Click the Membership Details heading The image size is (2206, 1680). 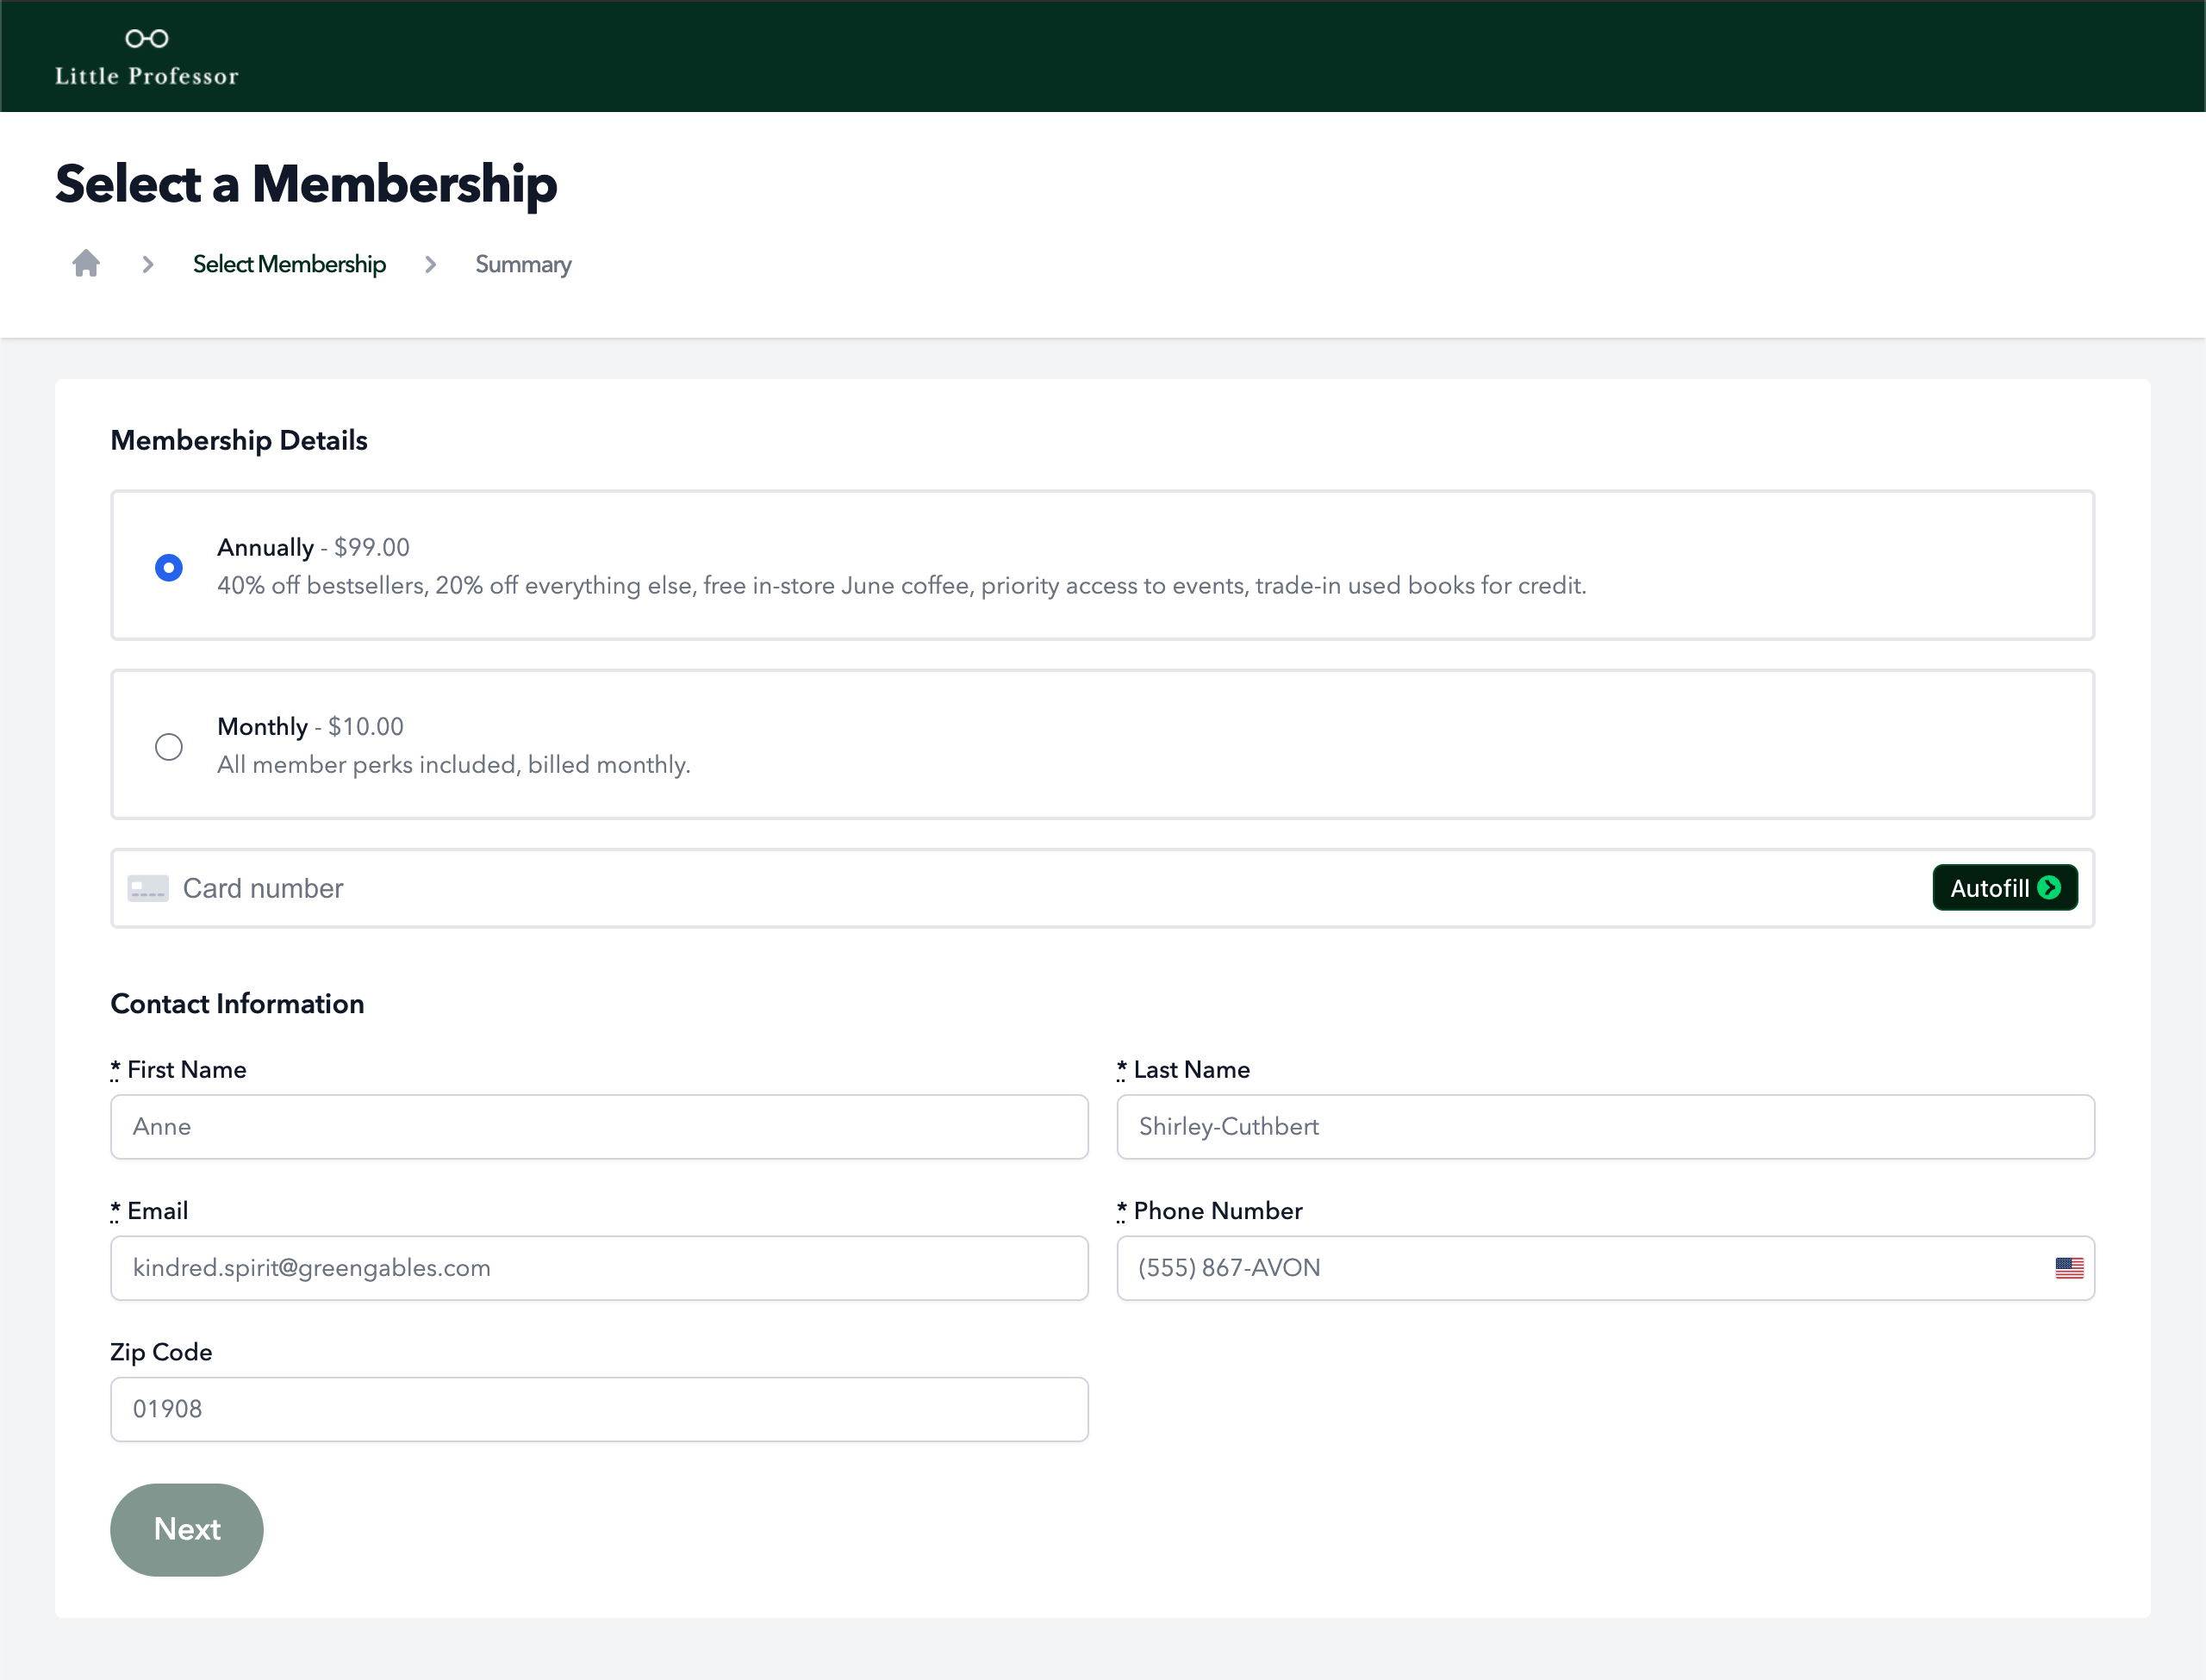click(239, 440)
